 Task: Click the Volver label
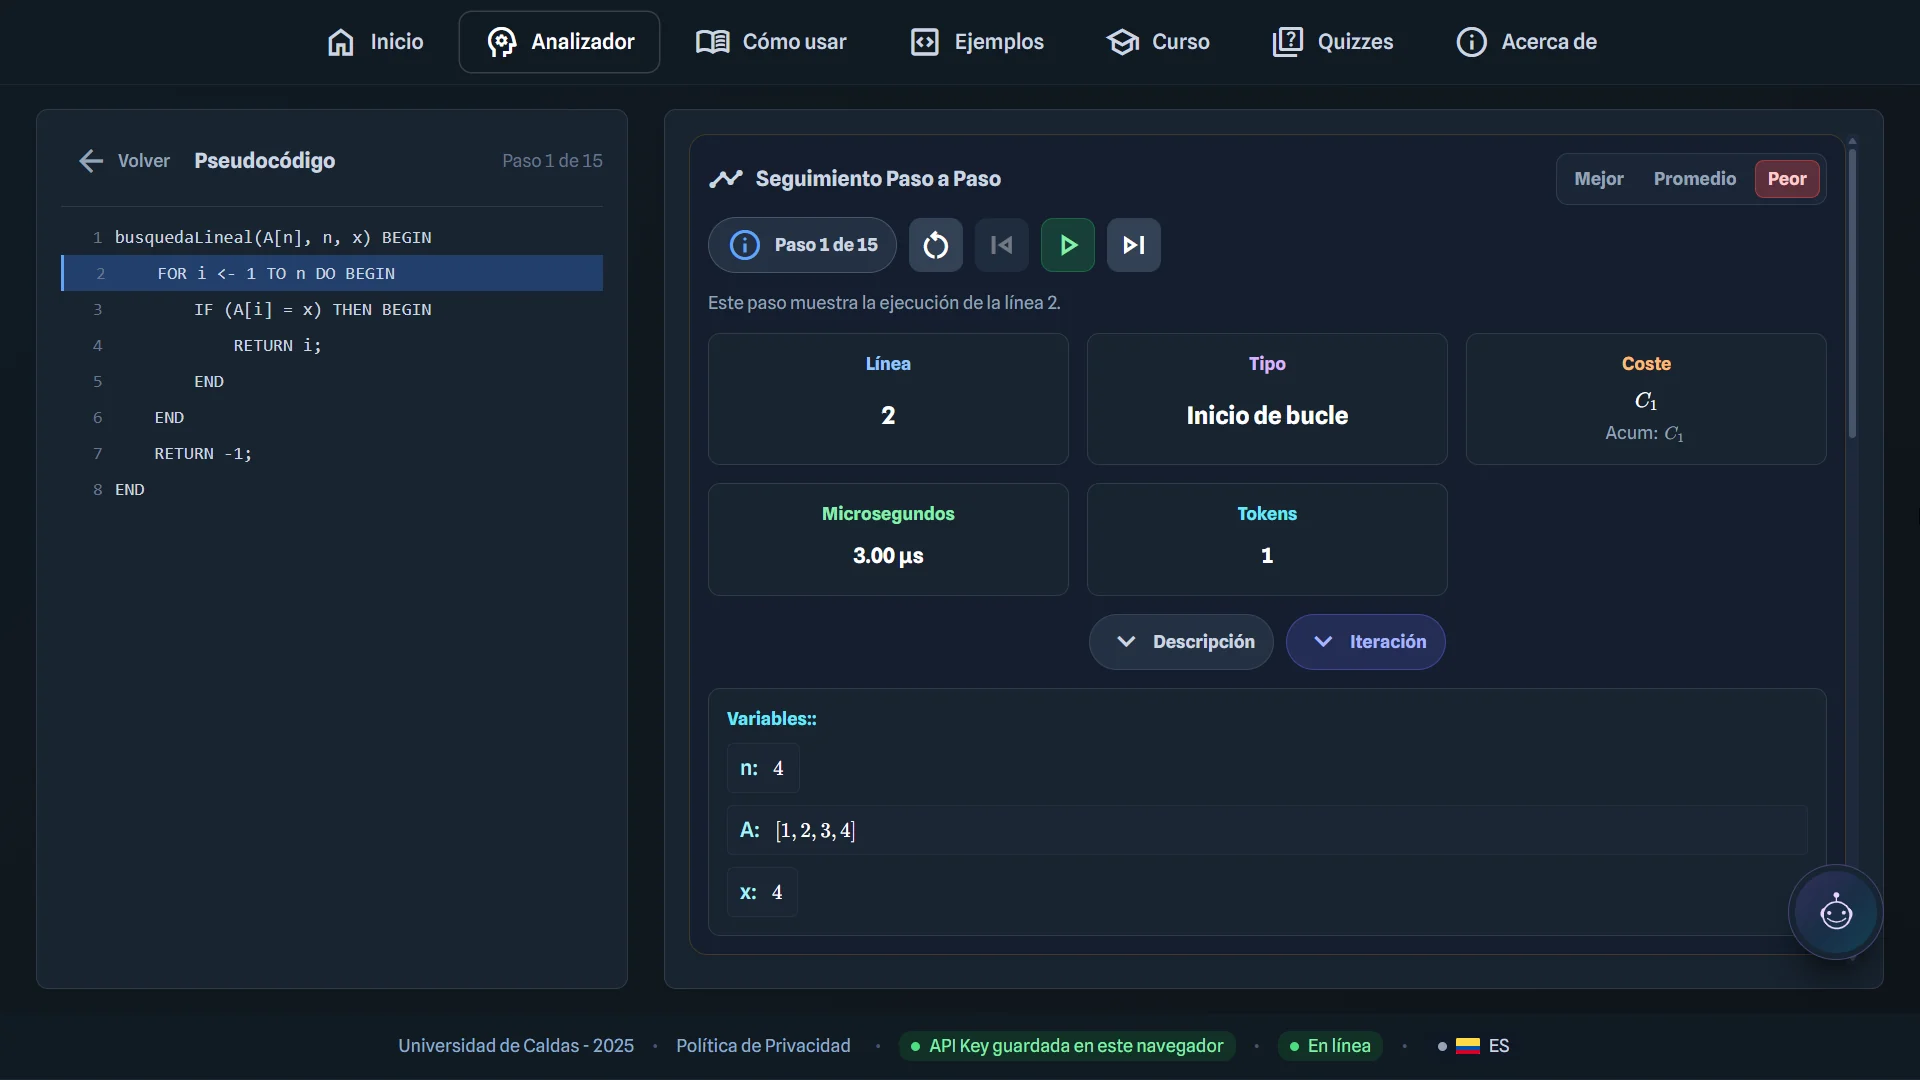click(144, 161)
